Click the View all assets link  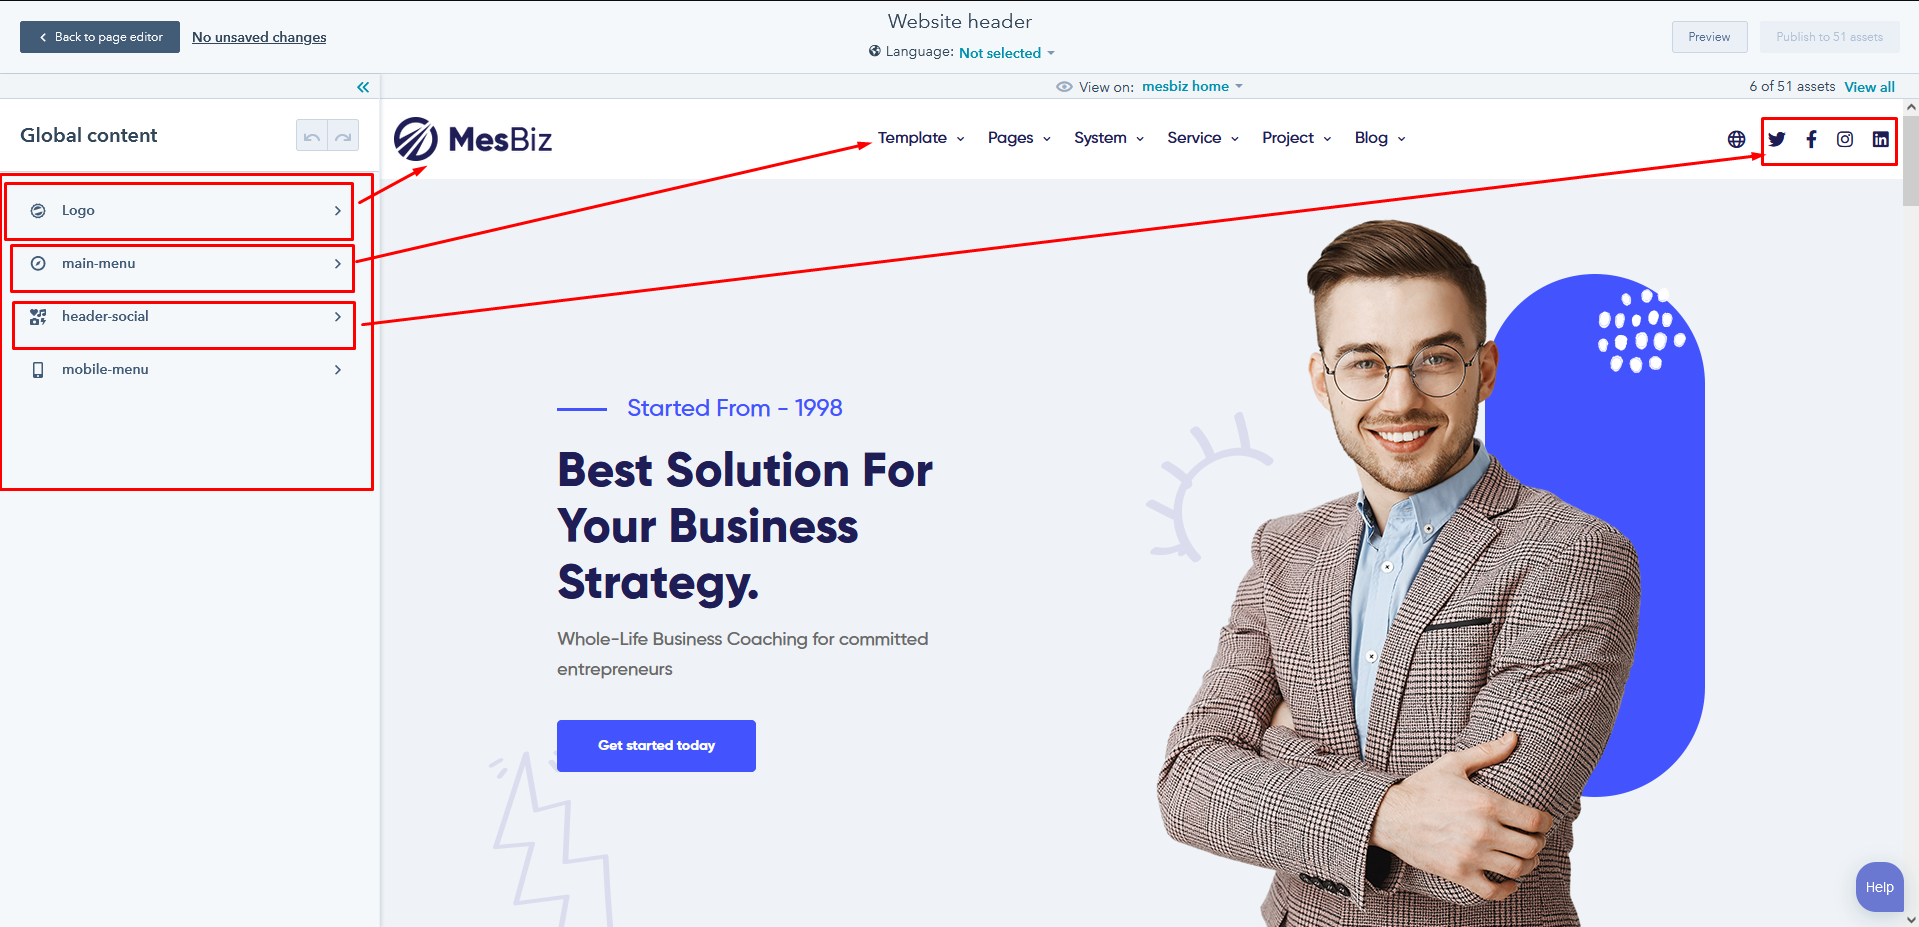[1869, 87]
